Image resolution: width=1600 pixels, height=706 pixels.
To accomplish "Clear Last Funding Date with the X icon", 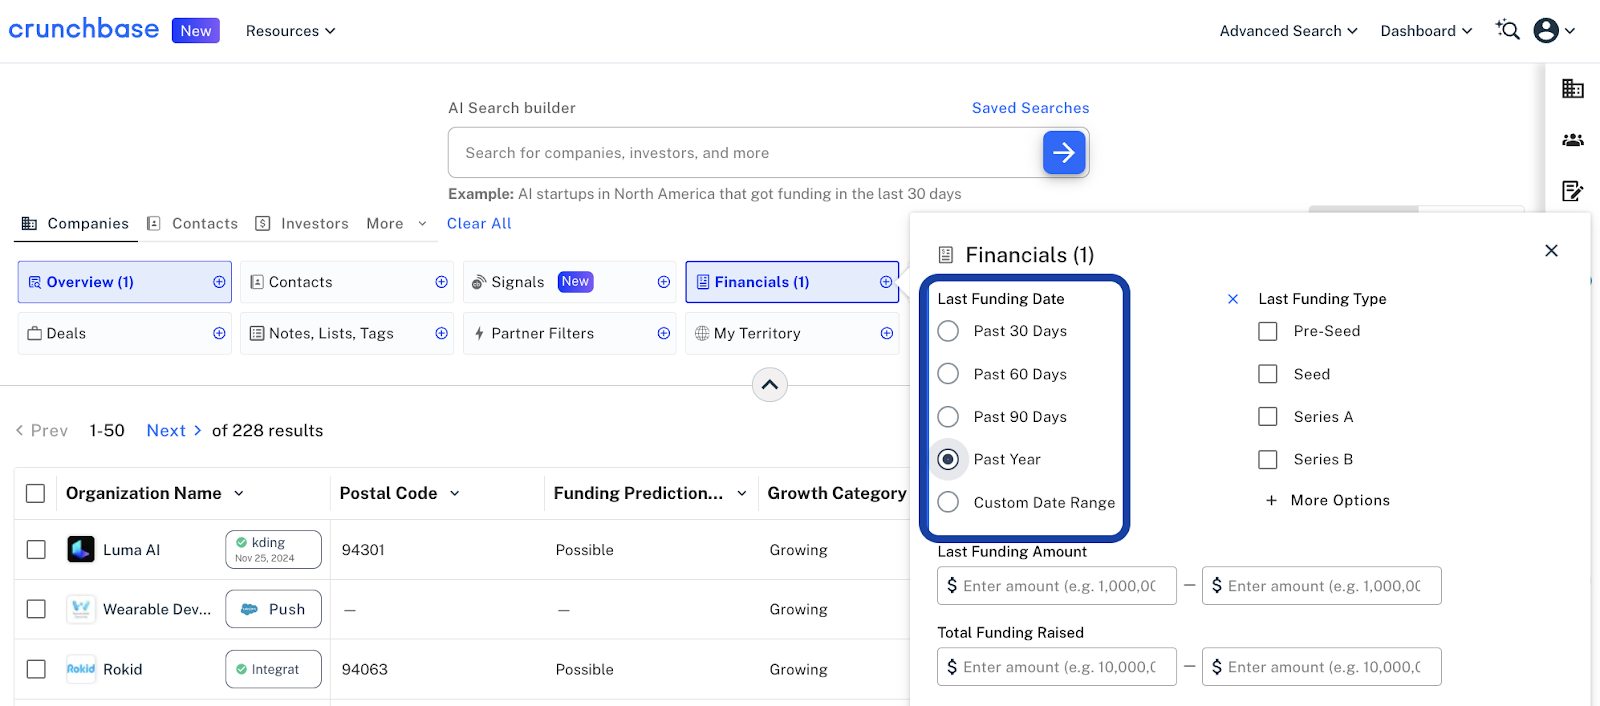I will click(x=1233, y=299).
